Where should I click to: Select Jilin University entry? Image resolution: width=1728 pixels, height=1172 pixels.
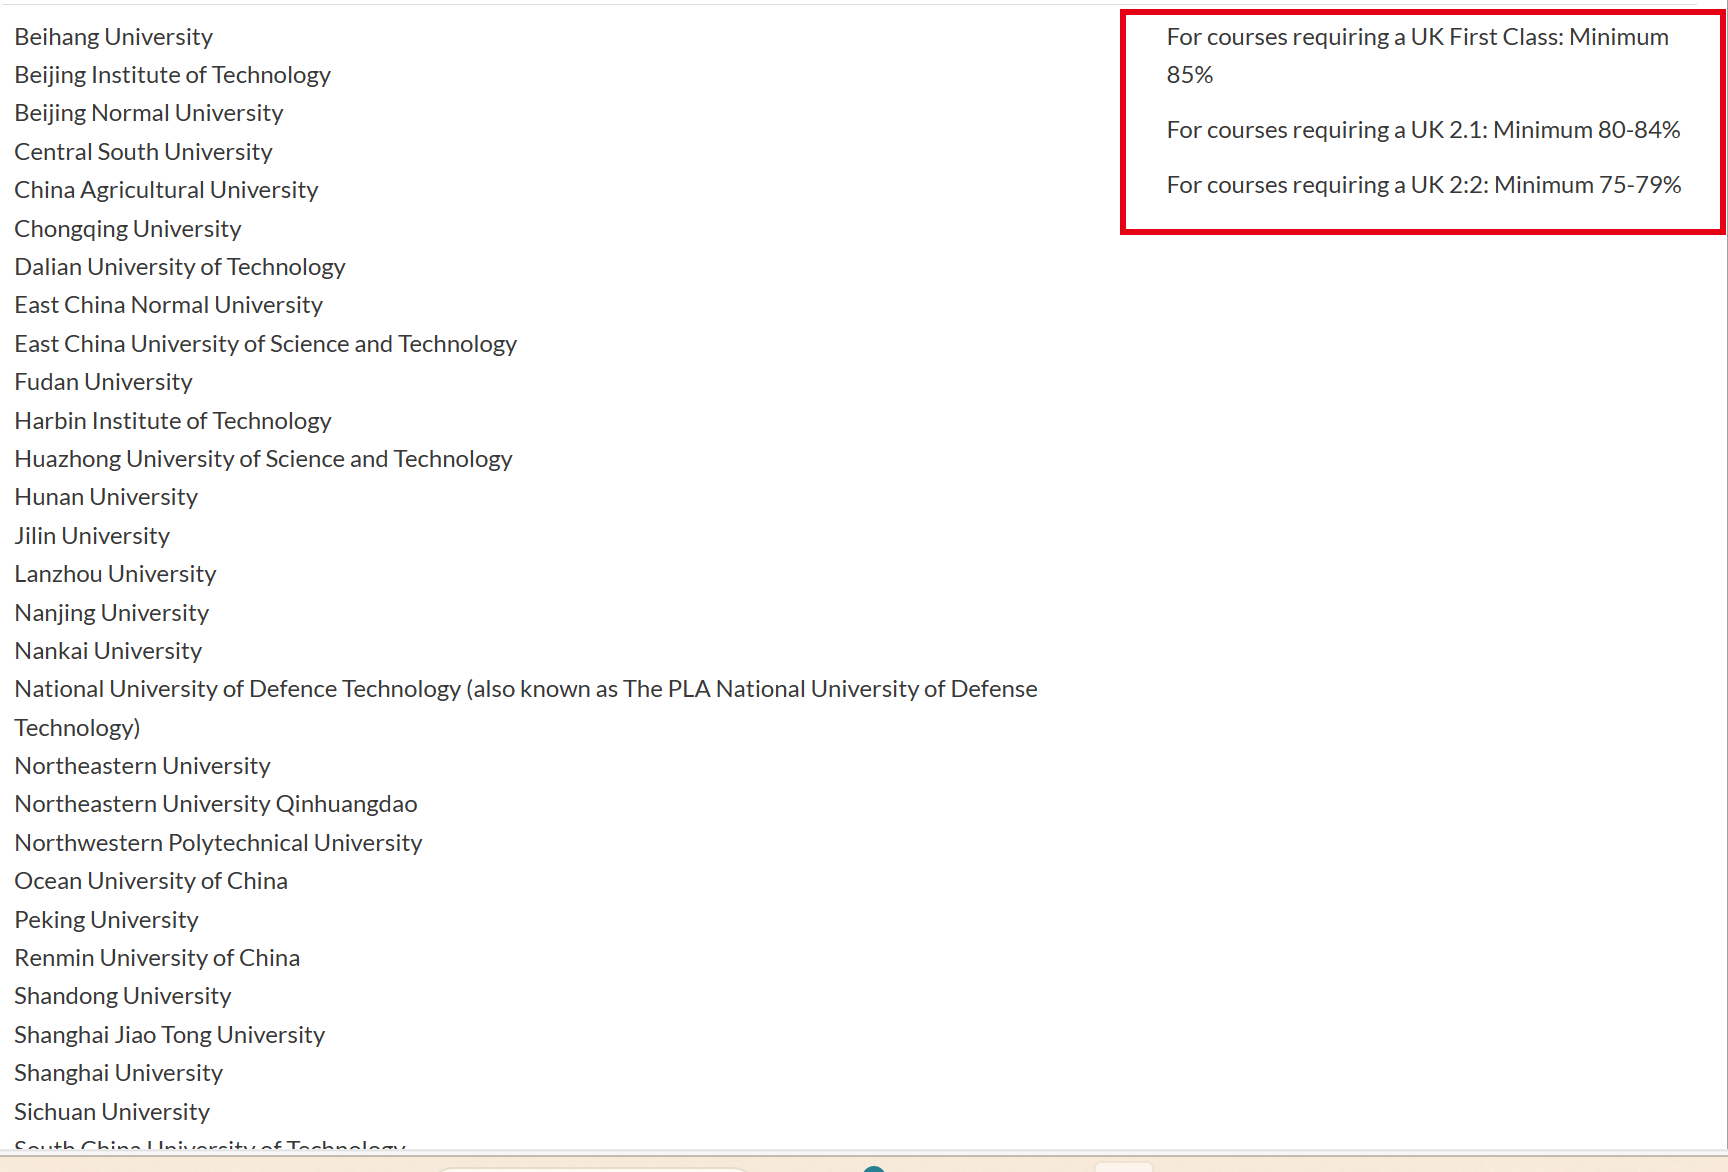click(92, 536)
